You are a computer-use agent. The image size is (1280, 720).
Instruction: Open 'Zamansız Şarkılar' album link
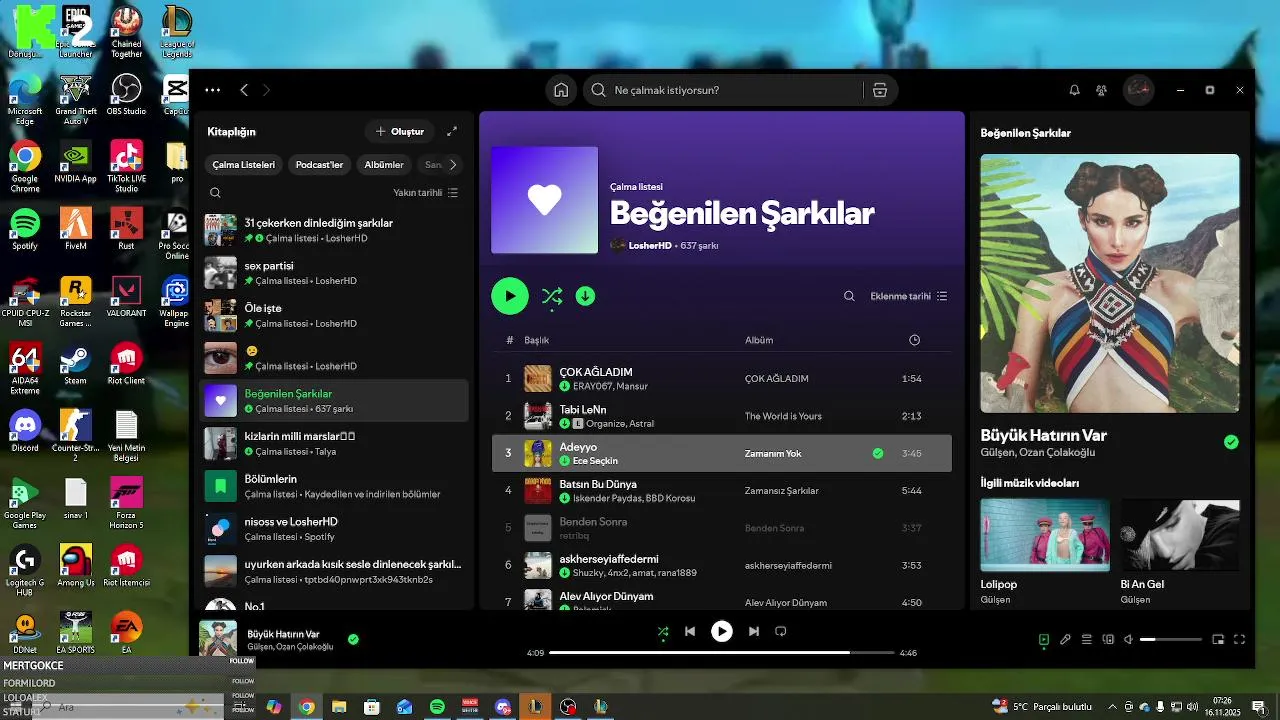tap(782, 491)
